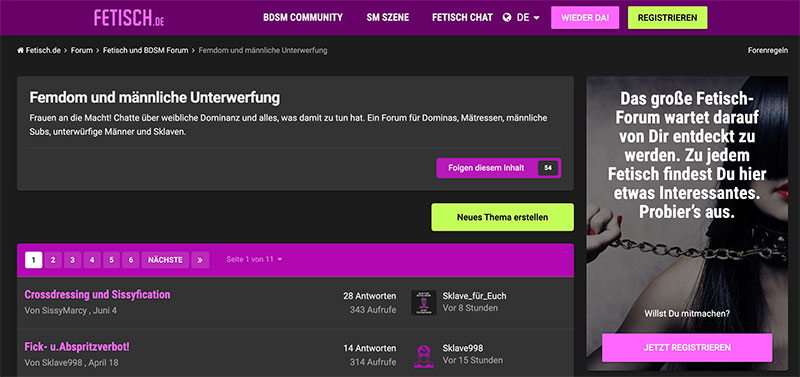This screenshot has width=800, height=377.
Task: Open 'Fick- u.Abspritzverbot!' topic
Action: coord(77,347)
